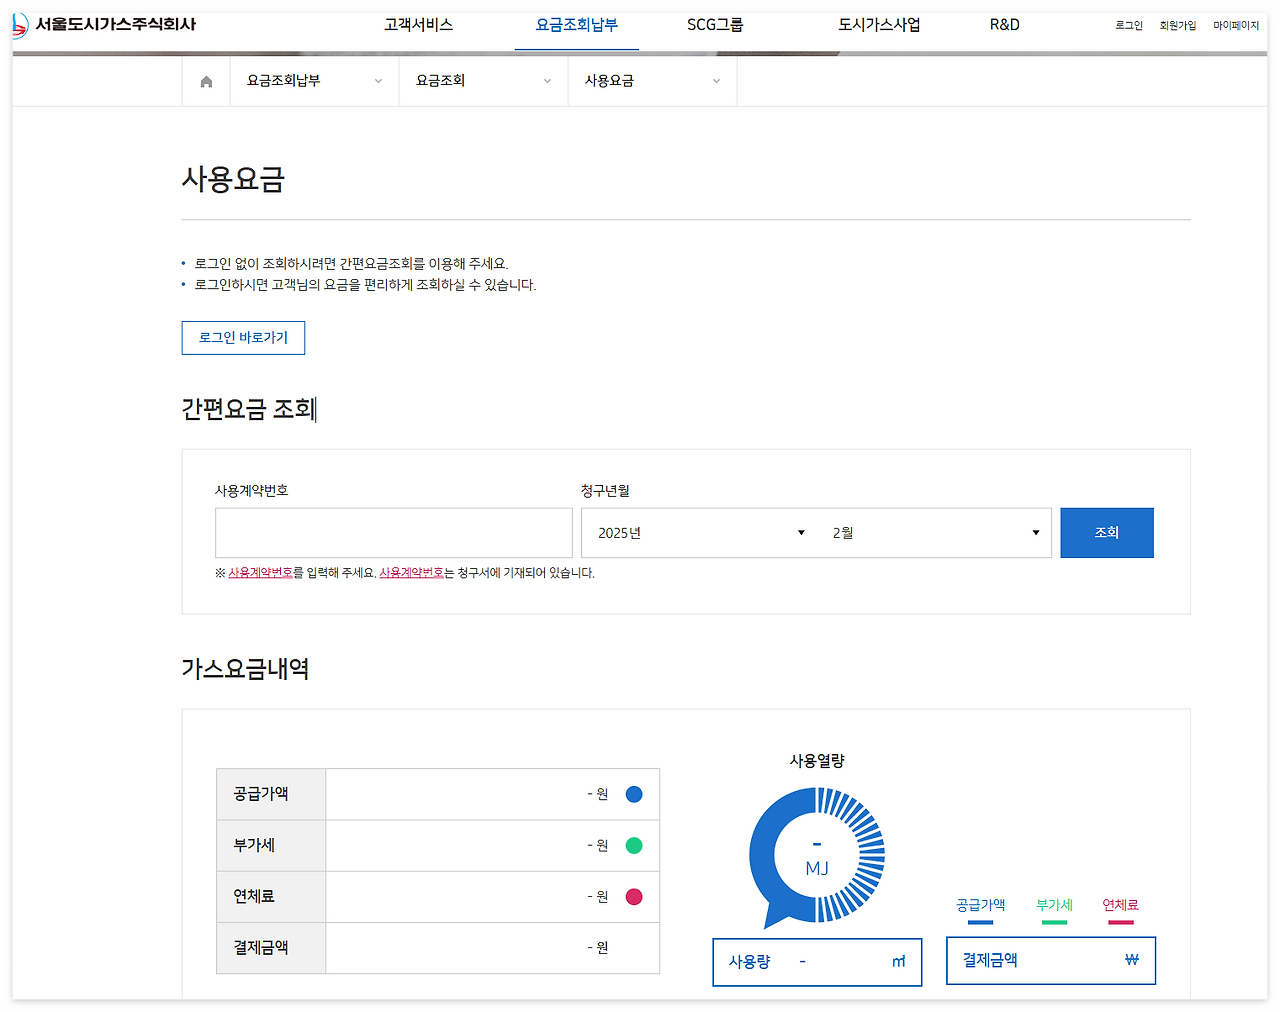Open the 2025년 billing year dropdown
This screenshot has width=1280, height=1012.
699,533
